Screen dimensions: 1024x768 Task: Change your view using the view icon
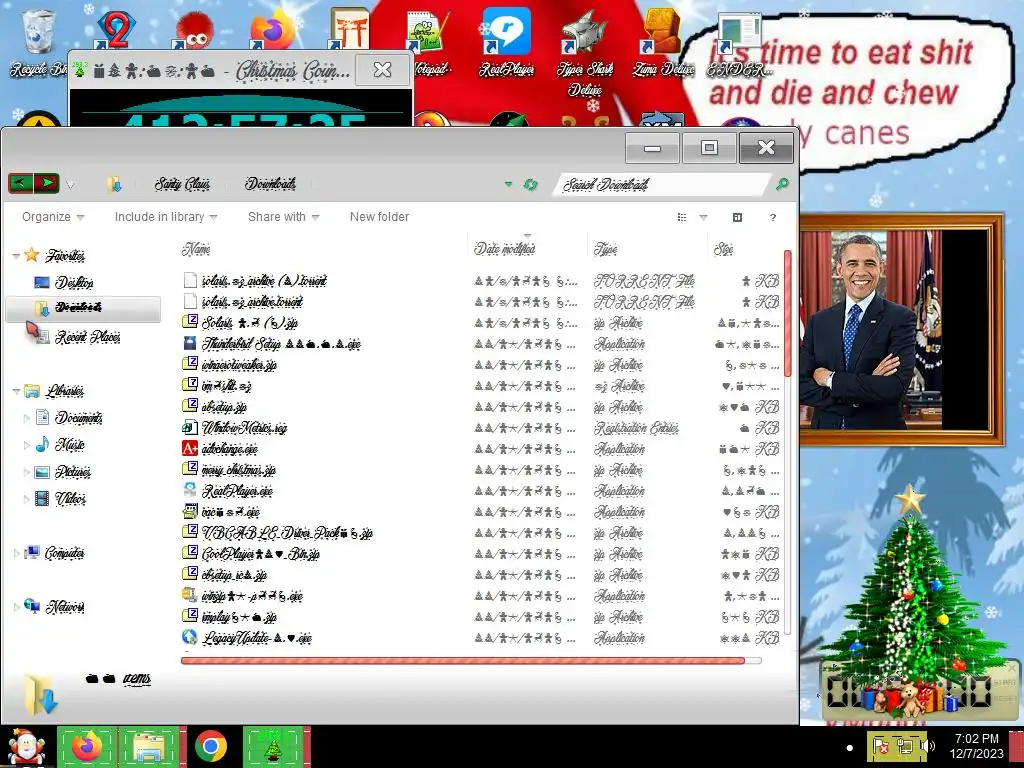pyautogui.click(x=682, y=217)
